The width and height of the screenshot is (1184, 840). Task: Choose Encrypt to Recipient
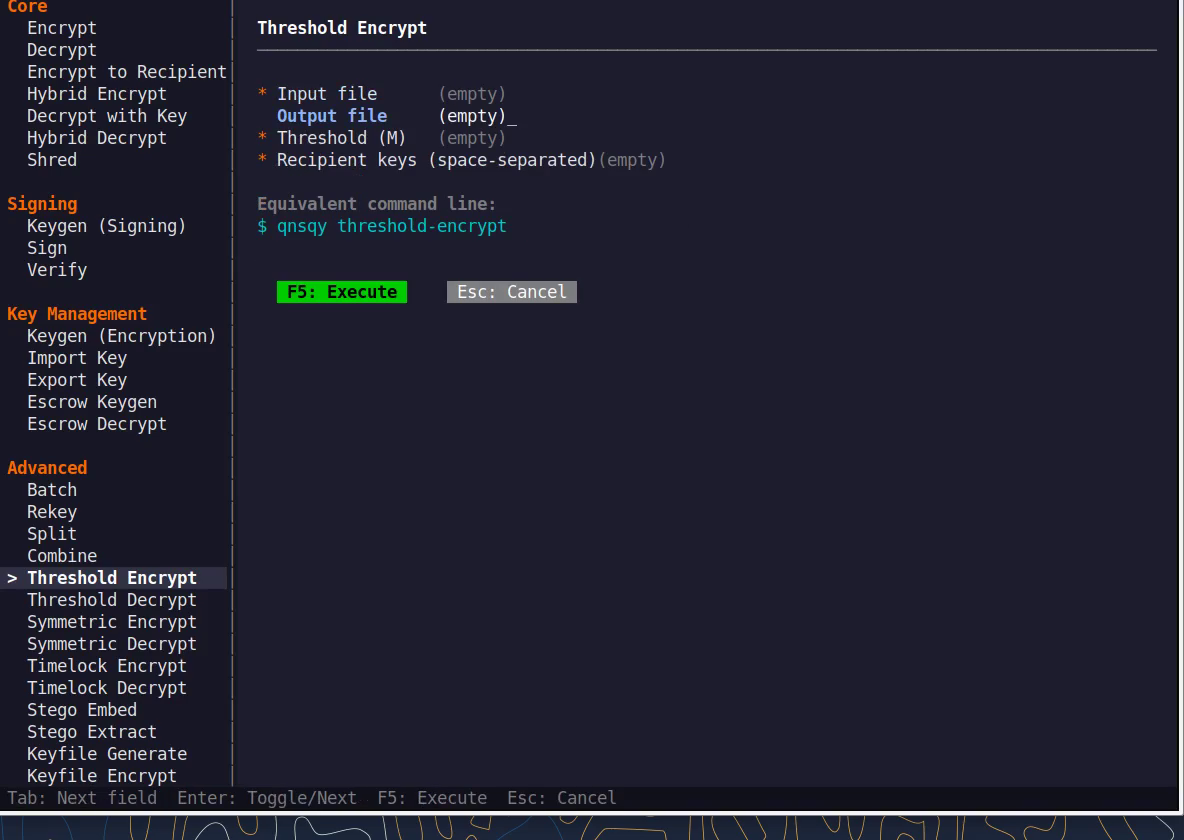pos(127,72)
